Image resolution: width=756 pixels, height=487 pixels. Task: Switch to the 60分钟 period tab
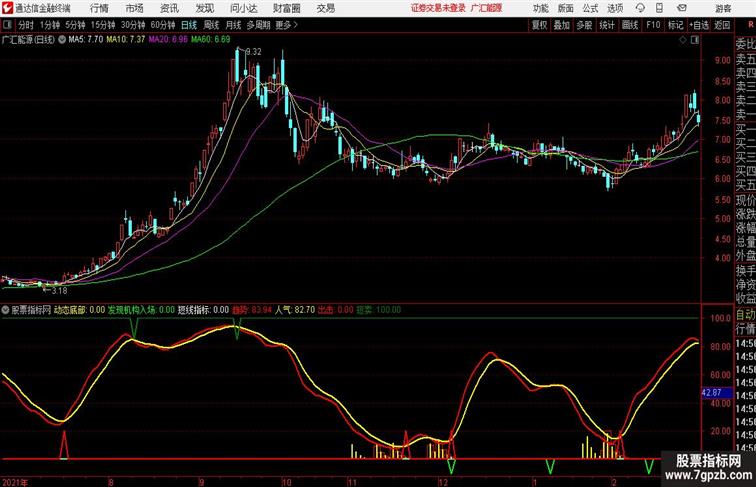(x=163, y=25)
